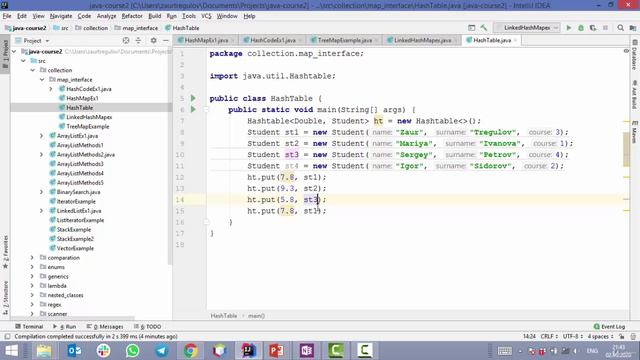Viewport: 640px width, 360px height.
Task: Click scroll from source target icon
Action: 126,40
